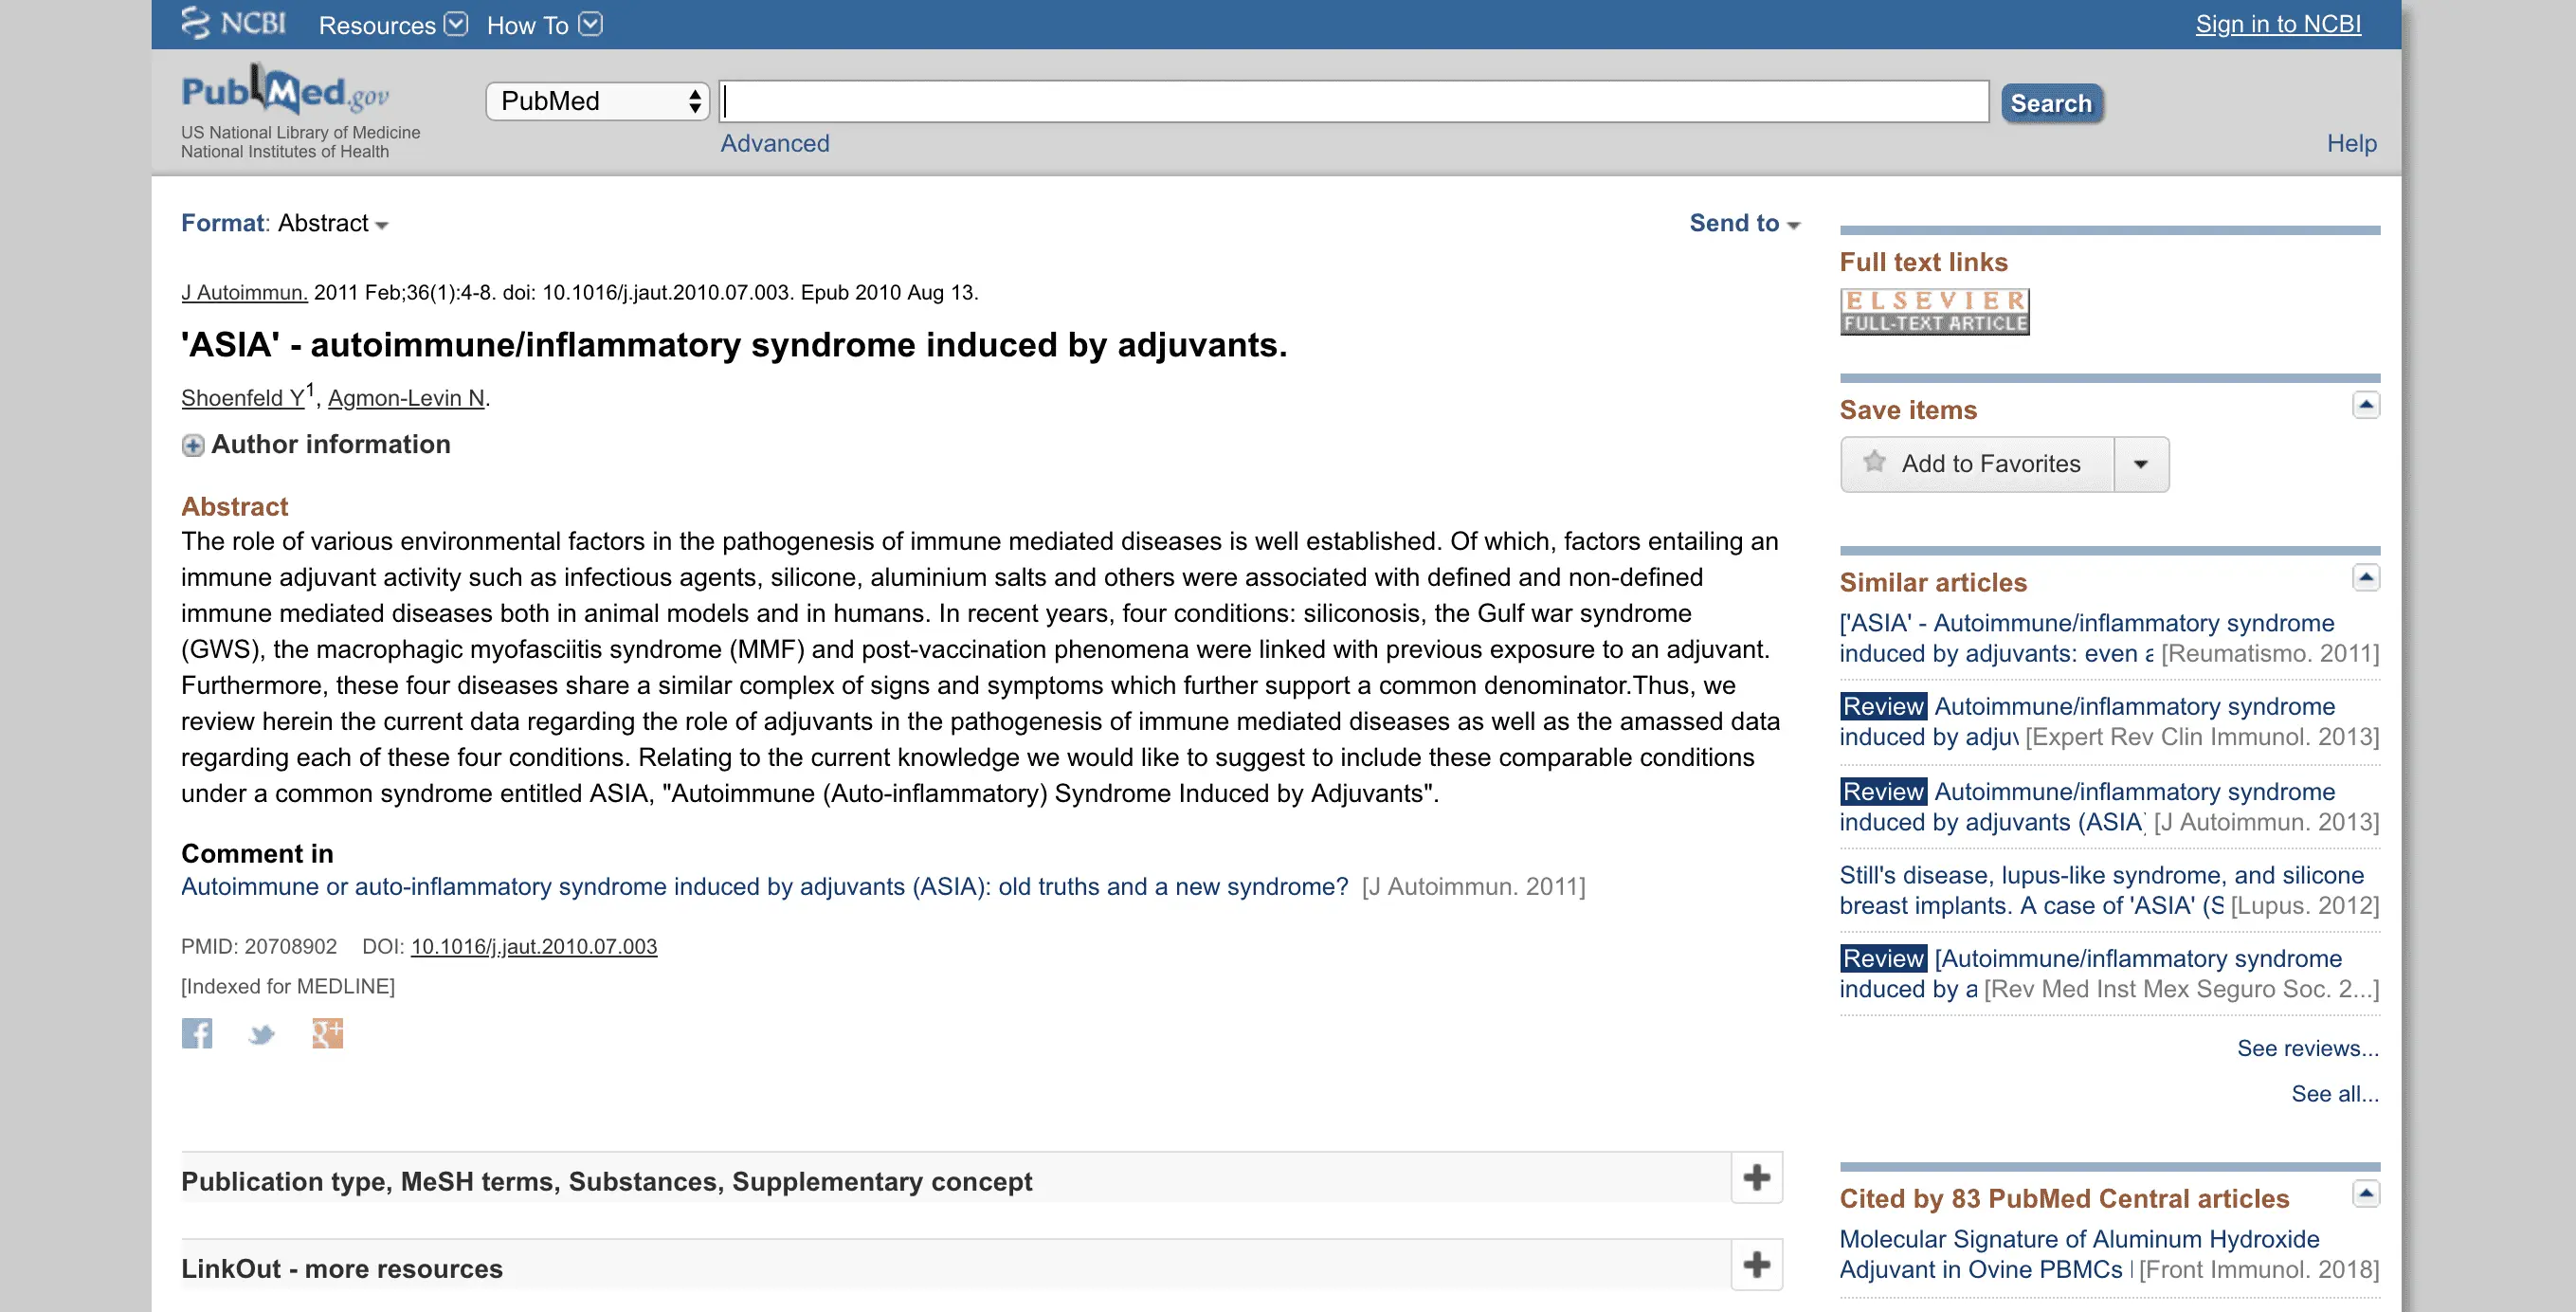This screenshot has height=1312, width=2576.
Task: Follow the Sign in to NCBI link
Action: coord(2277,24)
